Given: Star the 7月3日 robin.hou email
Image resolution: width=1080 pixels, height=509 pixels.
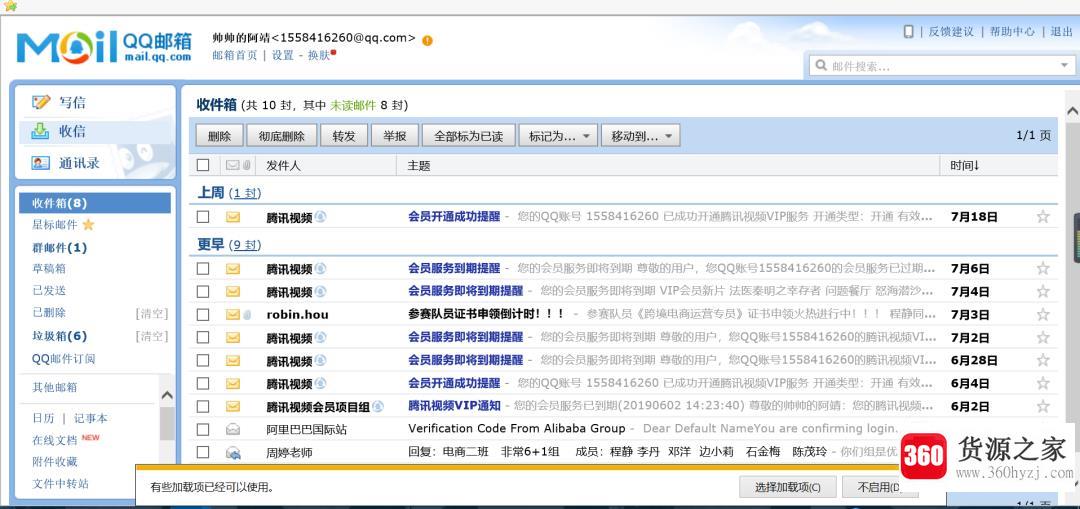Looking at the screenshot, I should pyautogui.click(x=1043, y=315).
